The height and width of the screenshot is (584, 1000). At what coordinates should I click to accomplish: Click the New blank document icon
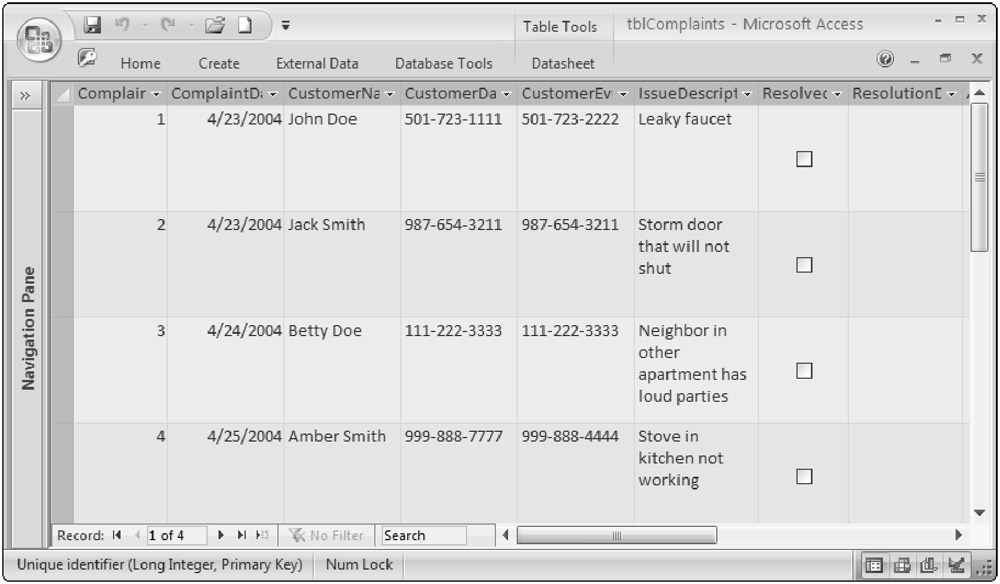coord(243,24)
